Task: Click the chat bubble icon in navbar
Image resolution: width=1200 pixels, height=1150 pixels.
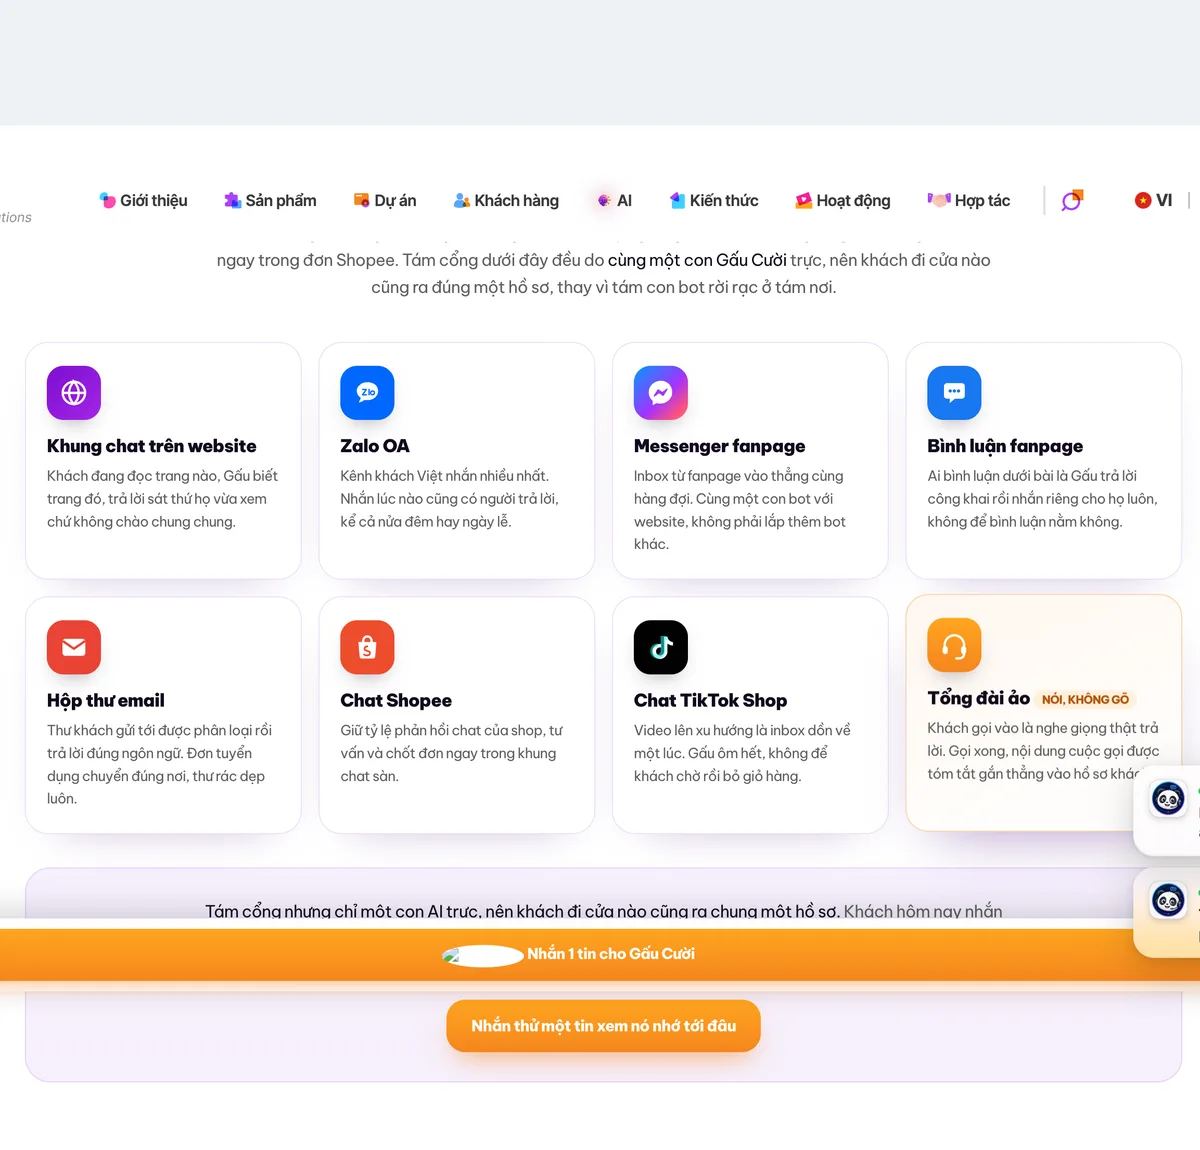Action: click(1072, 200)
